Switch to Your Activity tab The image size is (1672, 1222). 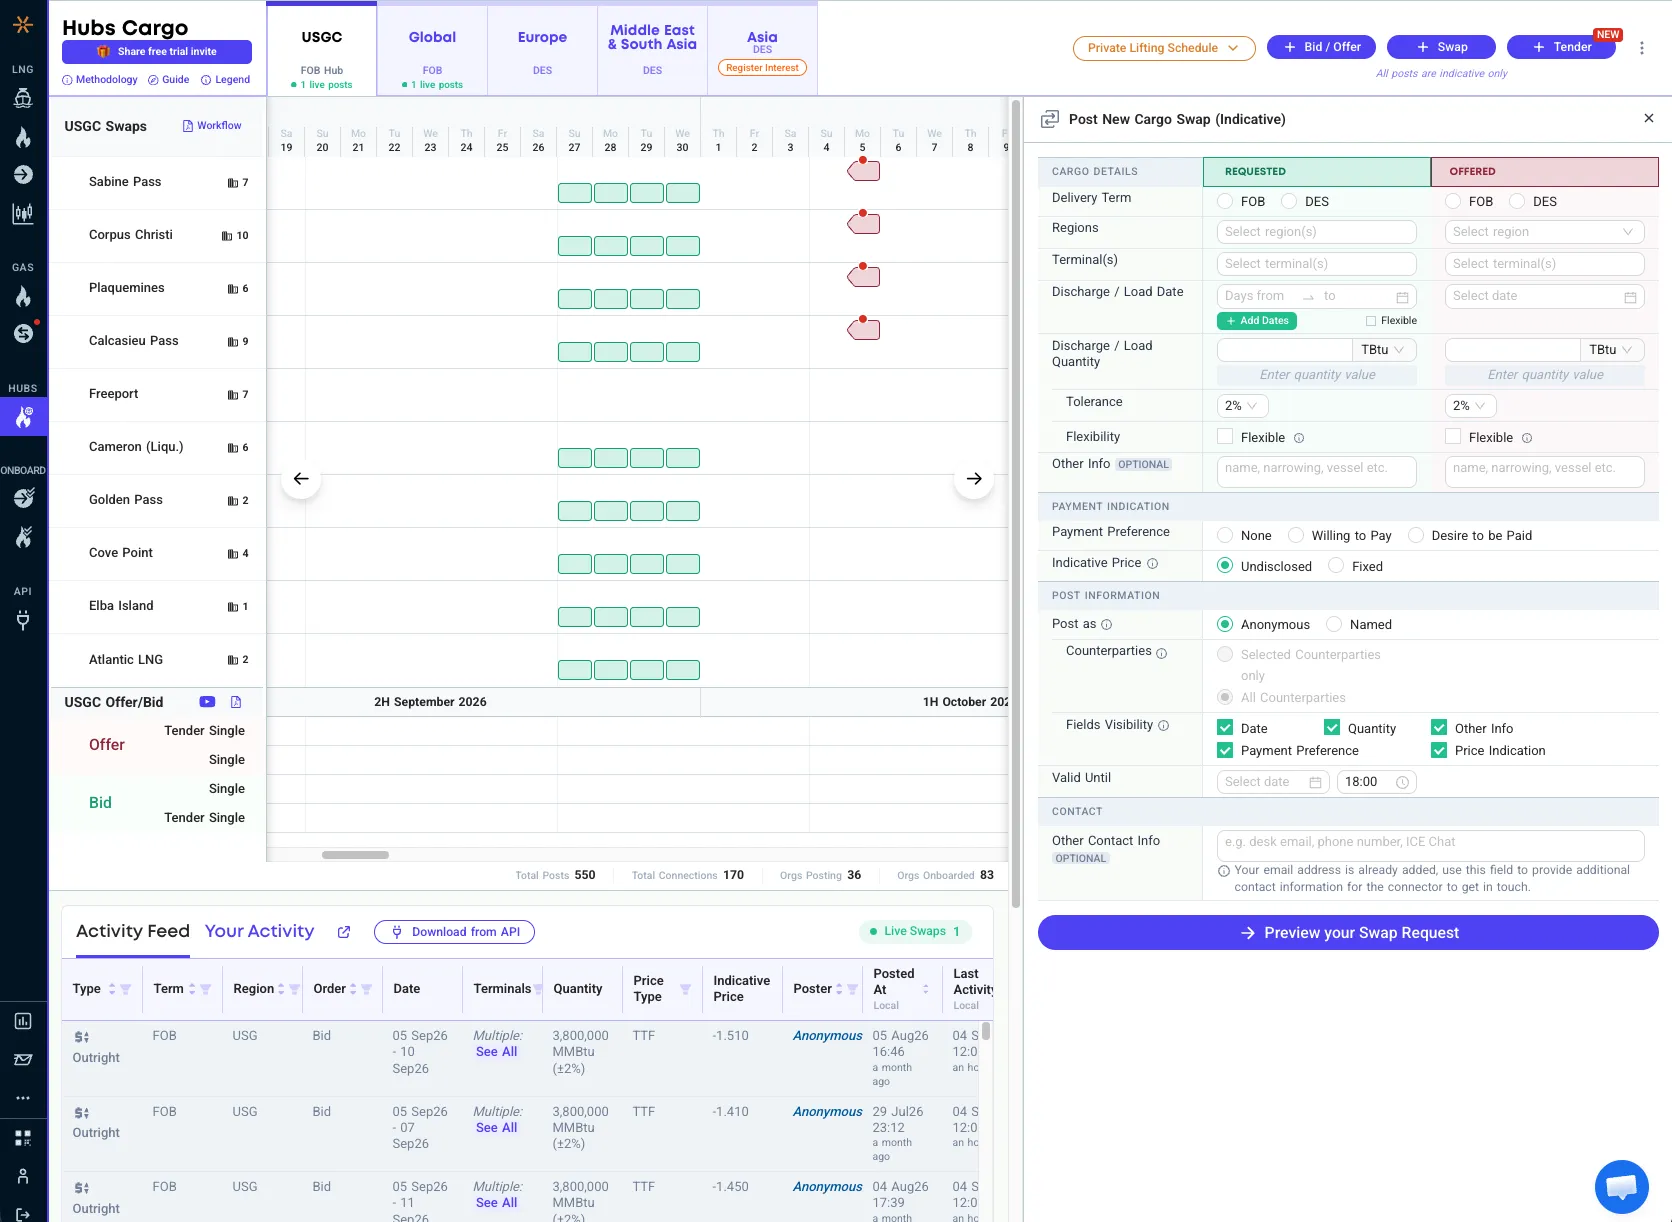[259, 931]
